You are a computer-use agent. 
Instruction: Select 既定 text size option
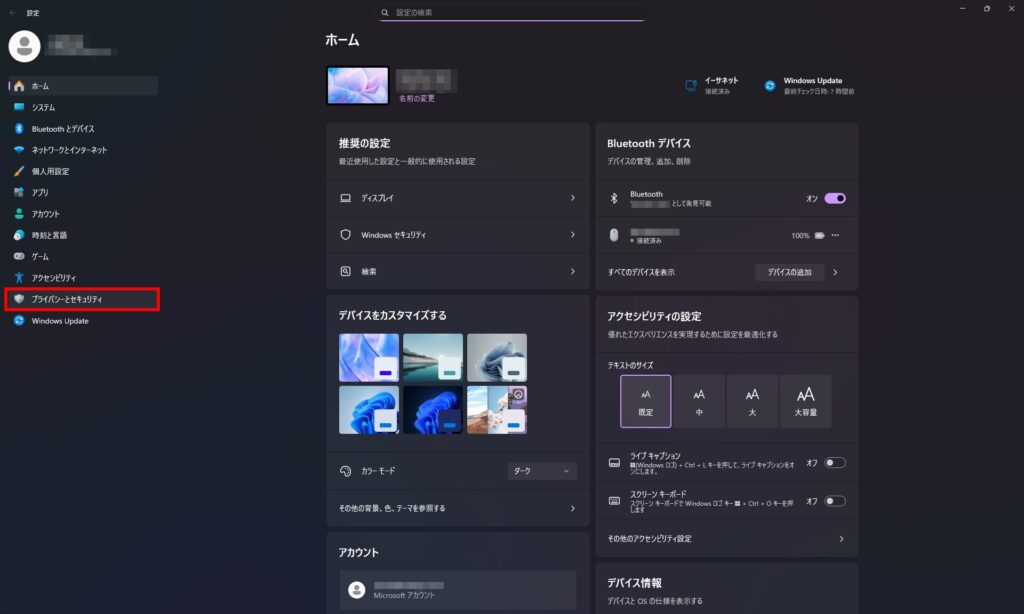pos(645,401)
